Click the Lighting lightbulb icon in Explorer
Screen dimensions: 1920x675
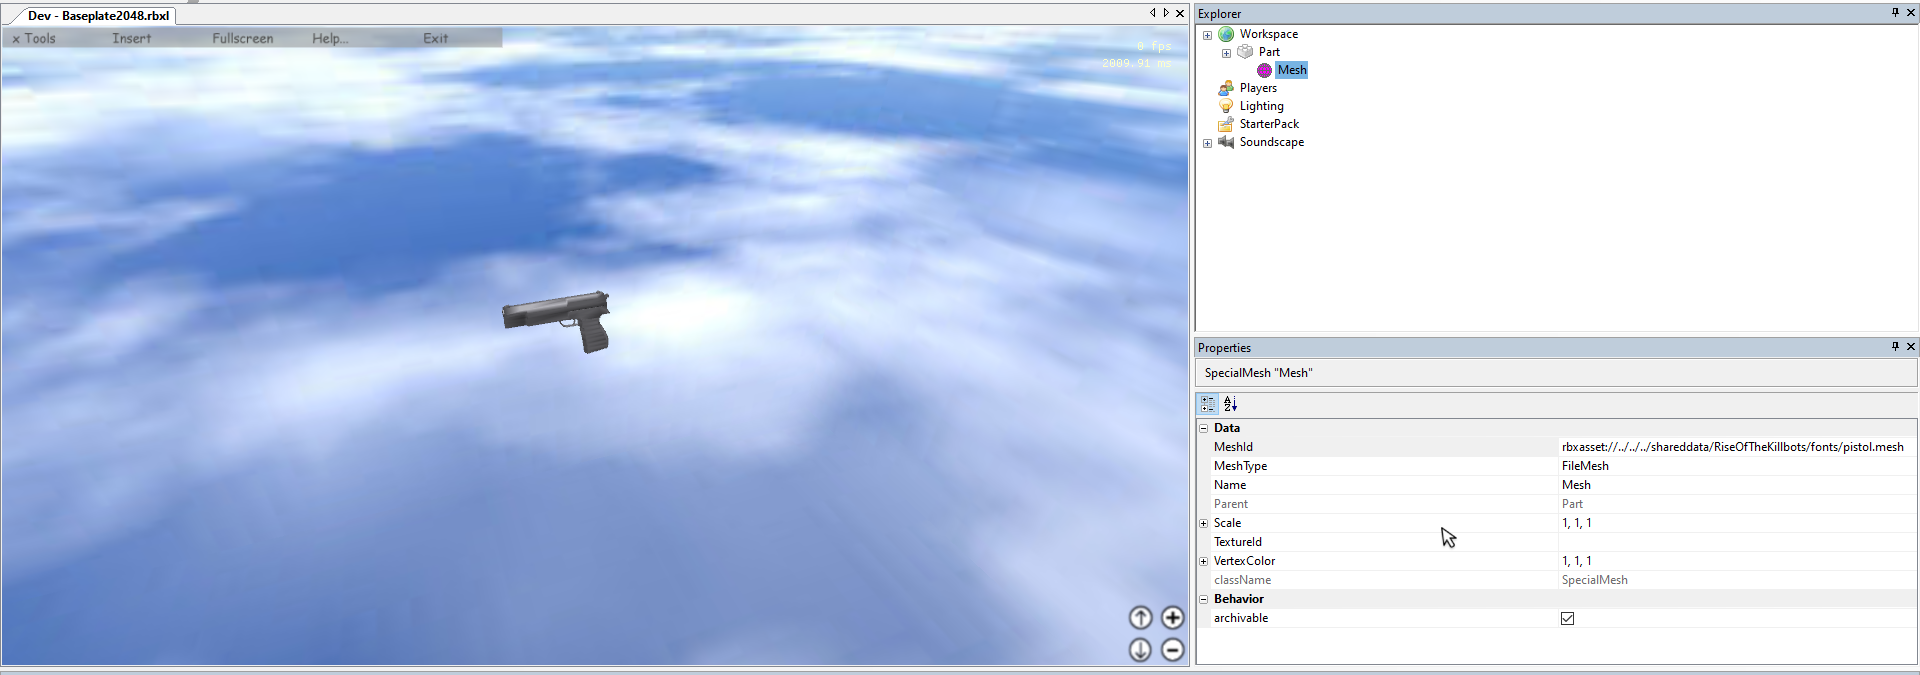(1226, 106)
